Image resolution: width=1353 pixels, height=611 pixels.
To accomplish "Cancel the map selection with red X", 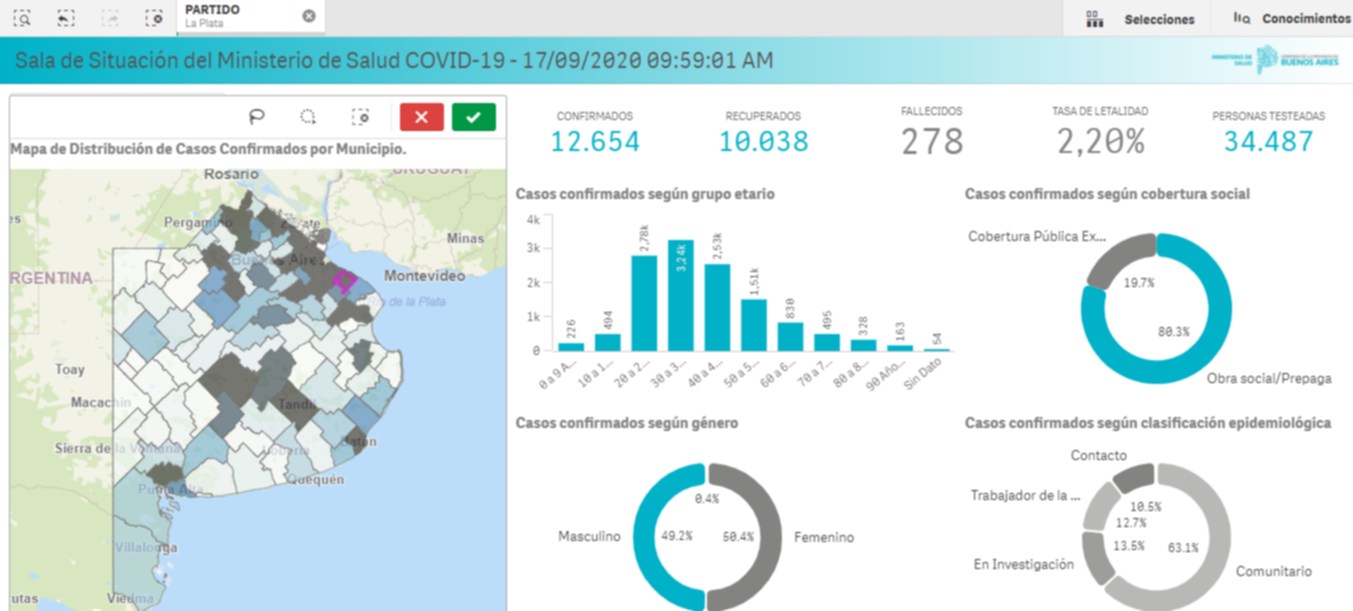I will point(421,117).
